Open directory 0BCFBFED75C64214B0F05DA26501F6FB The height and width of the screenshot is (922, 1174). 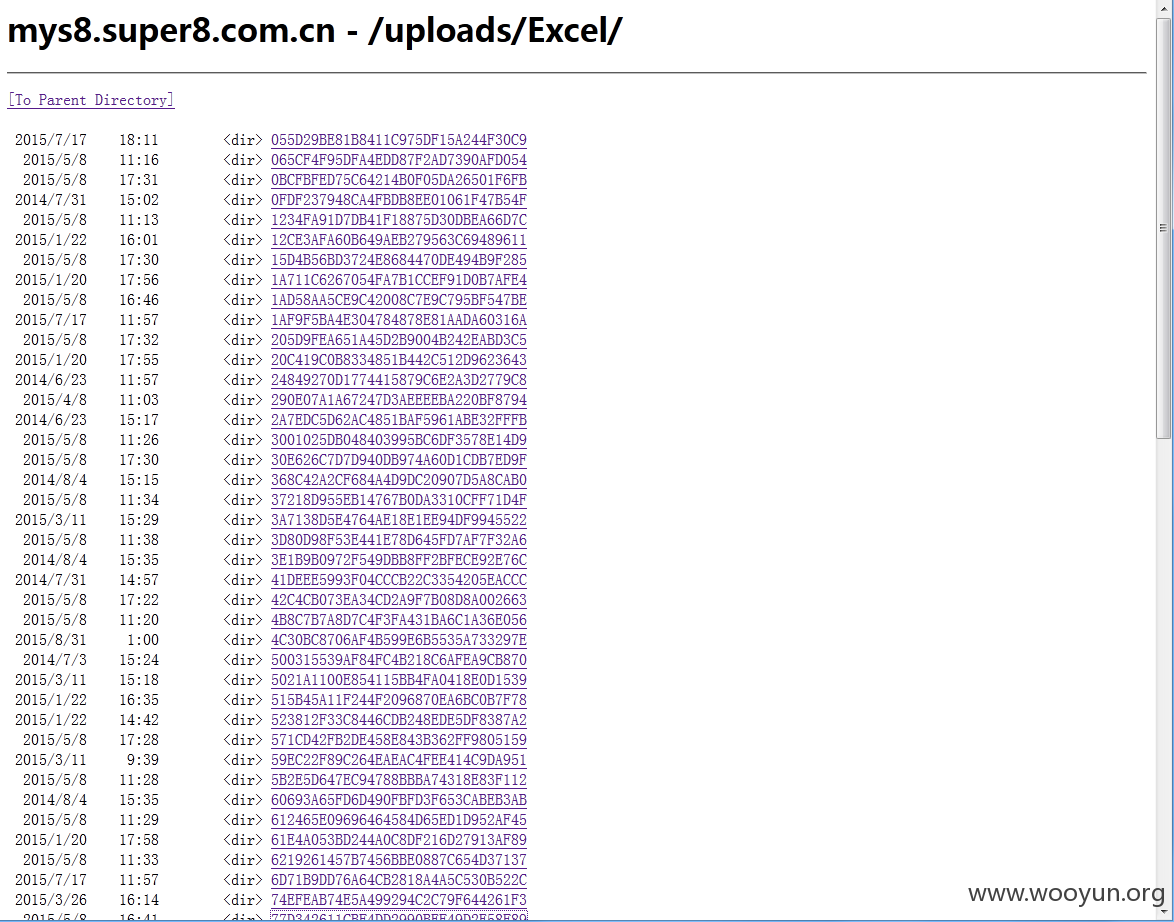click(398, 180)
